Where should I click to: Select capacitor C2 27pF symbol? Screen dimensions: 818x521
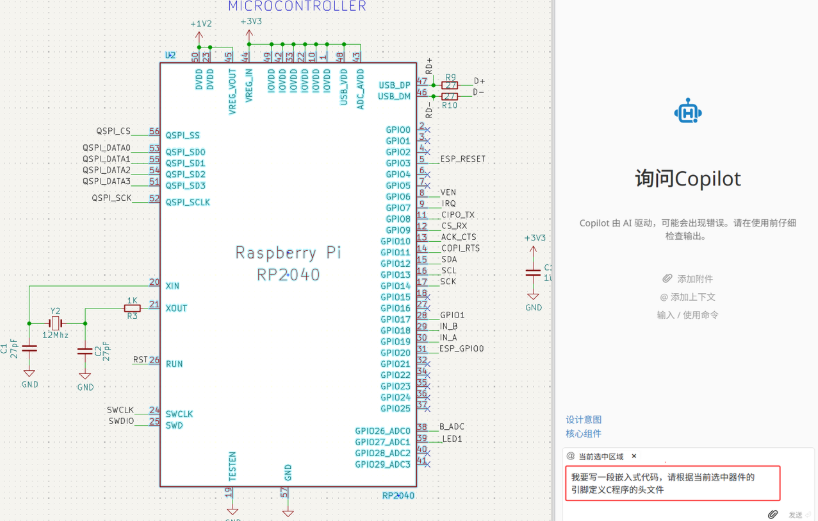tap(85, 351)
